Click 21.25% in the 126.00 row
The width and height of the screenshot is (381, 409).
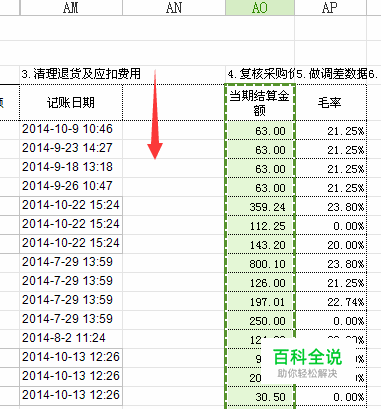(x=331, y=282)
